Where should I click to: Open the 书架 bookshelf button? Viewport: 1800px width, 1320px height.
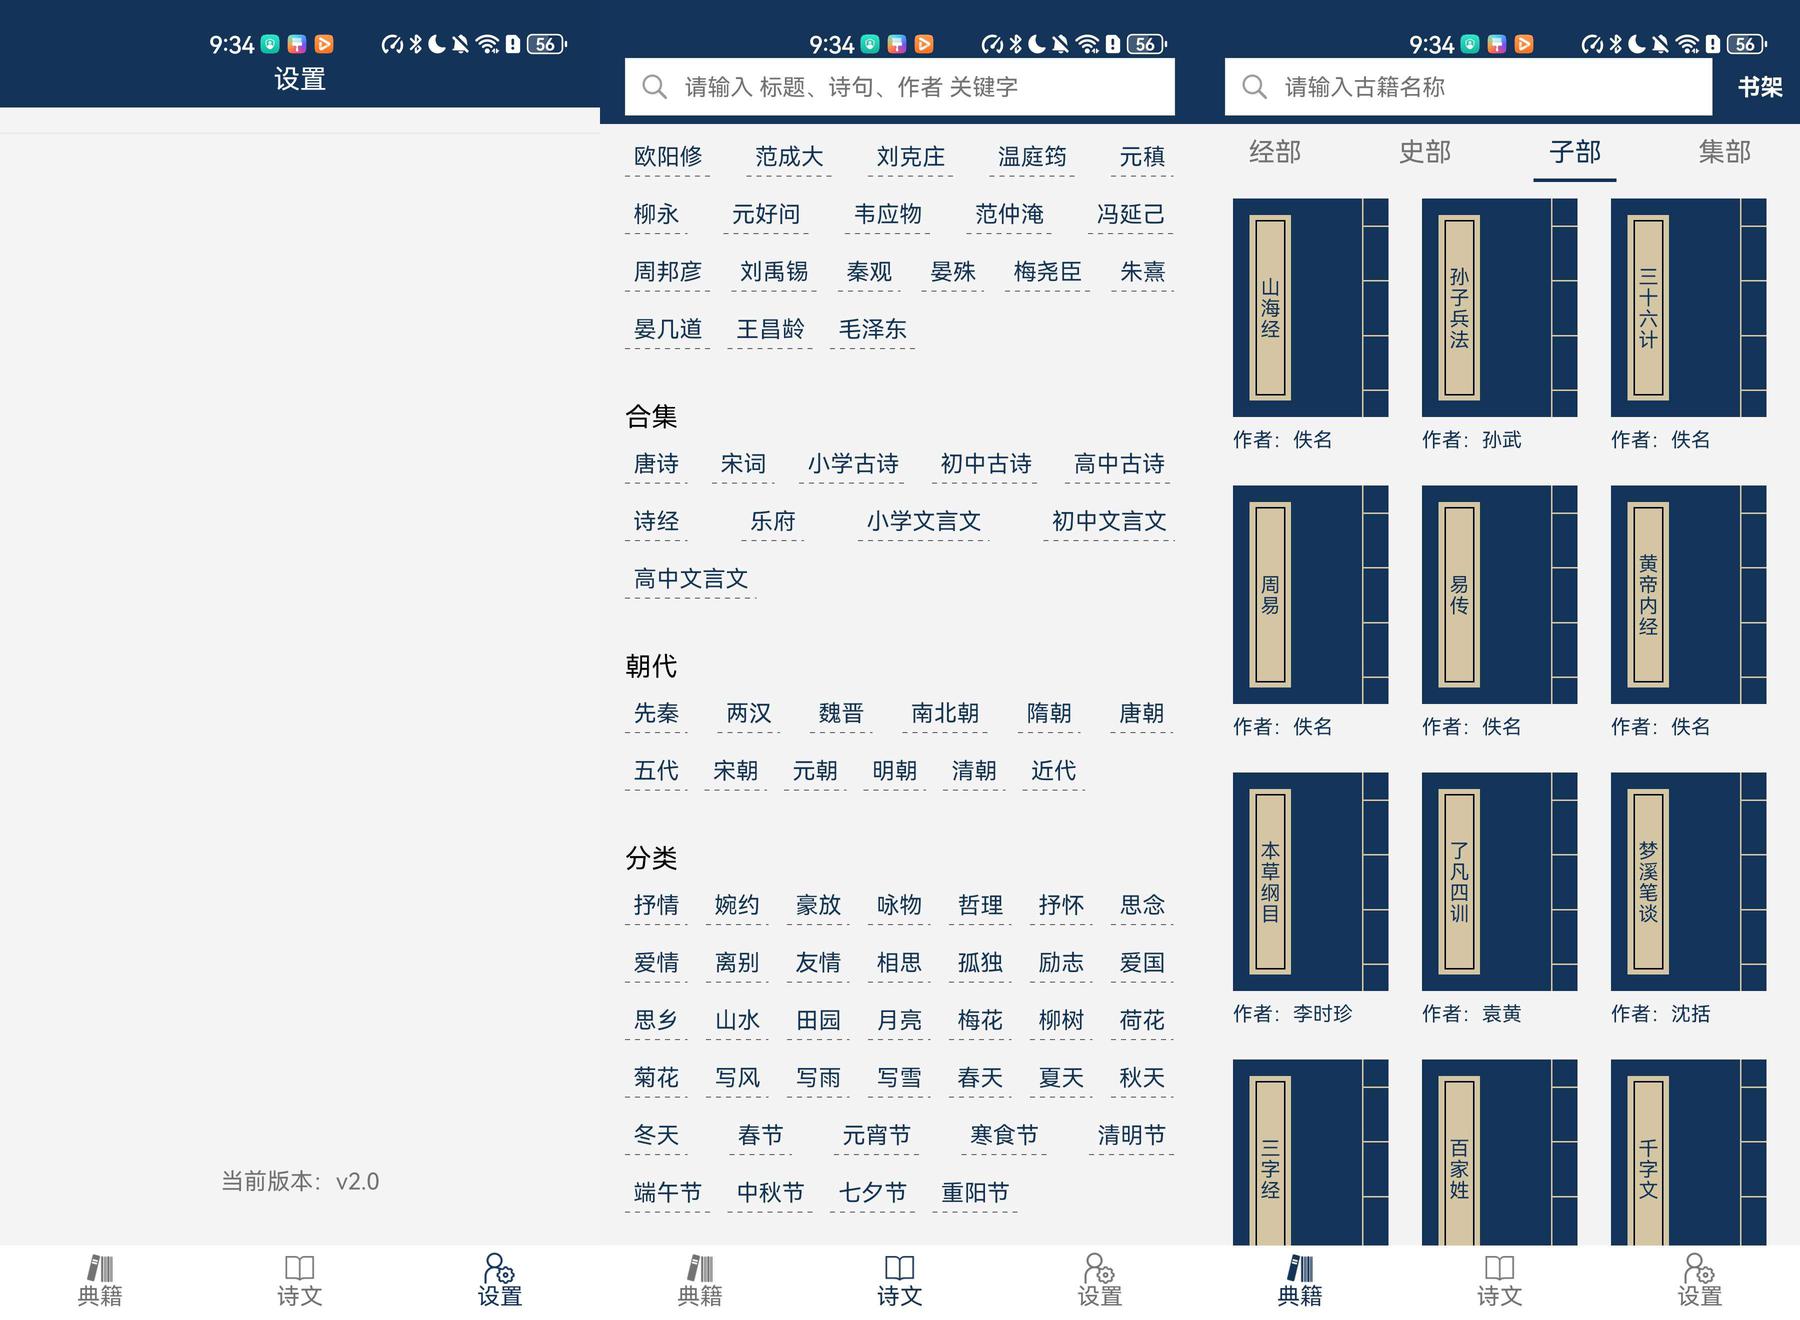point(1760,87)
